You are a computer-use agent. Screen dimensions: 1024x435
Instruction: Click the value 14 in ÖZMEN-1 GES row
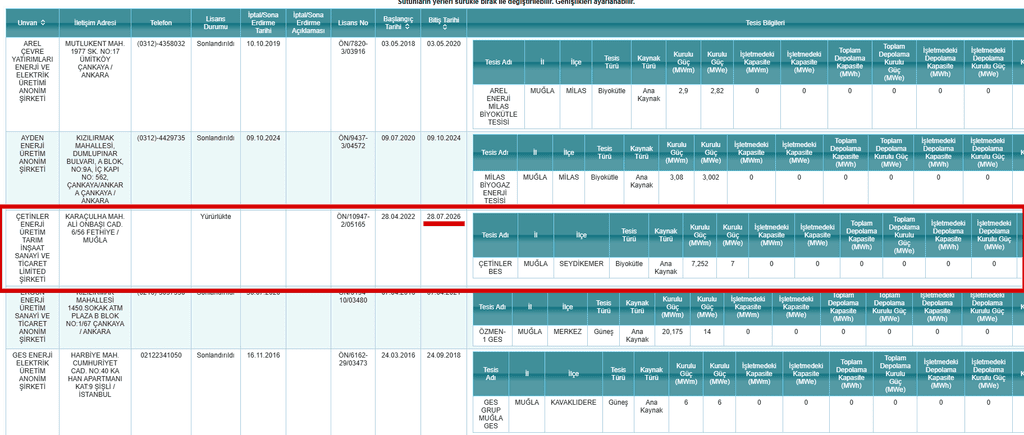point(706,332)
